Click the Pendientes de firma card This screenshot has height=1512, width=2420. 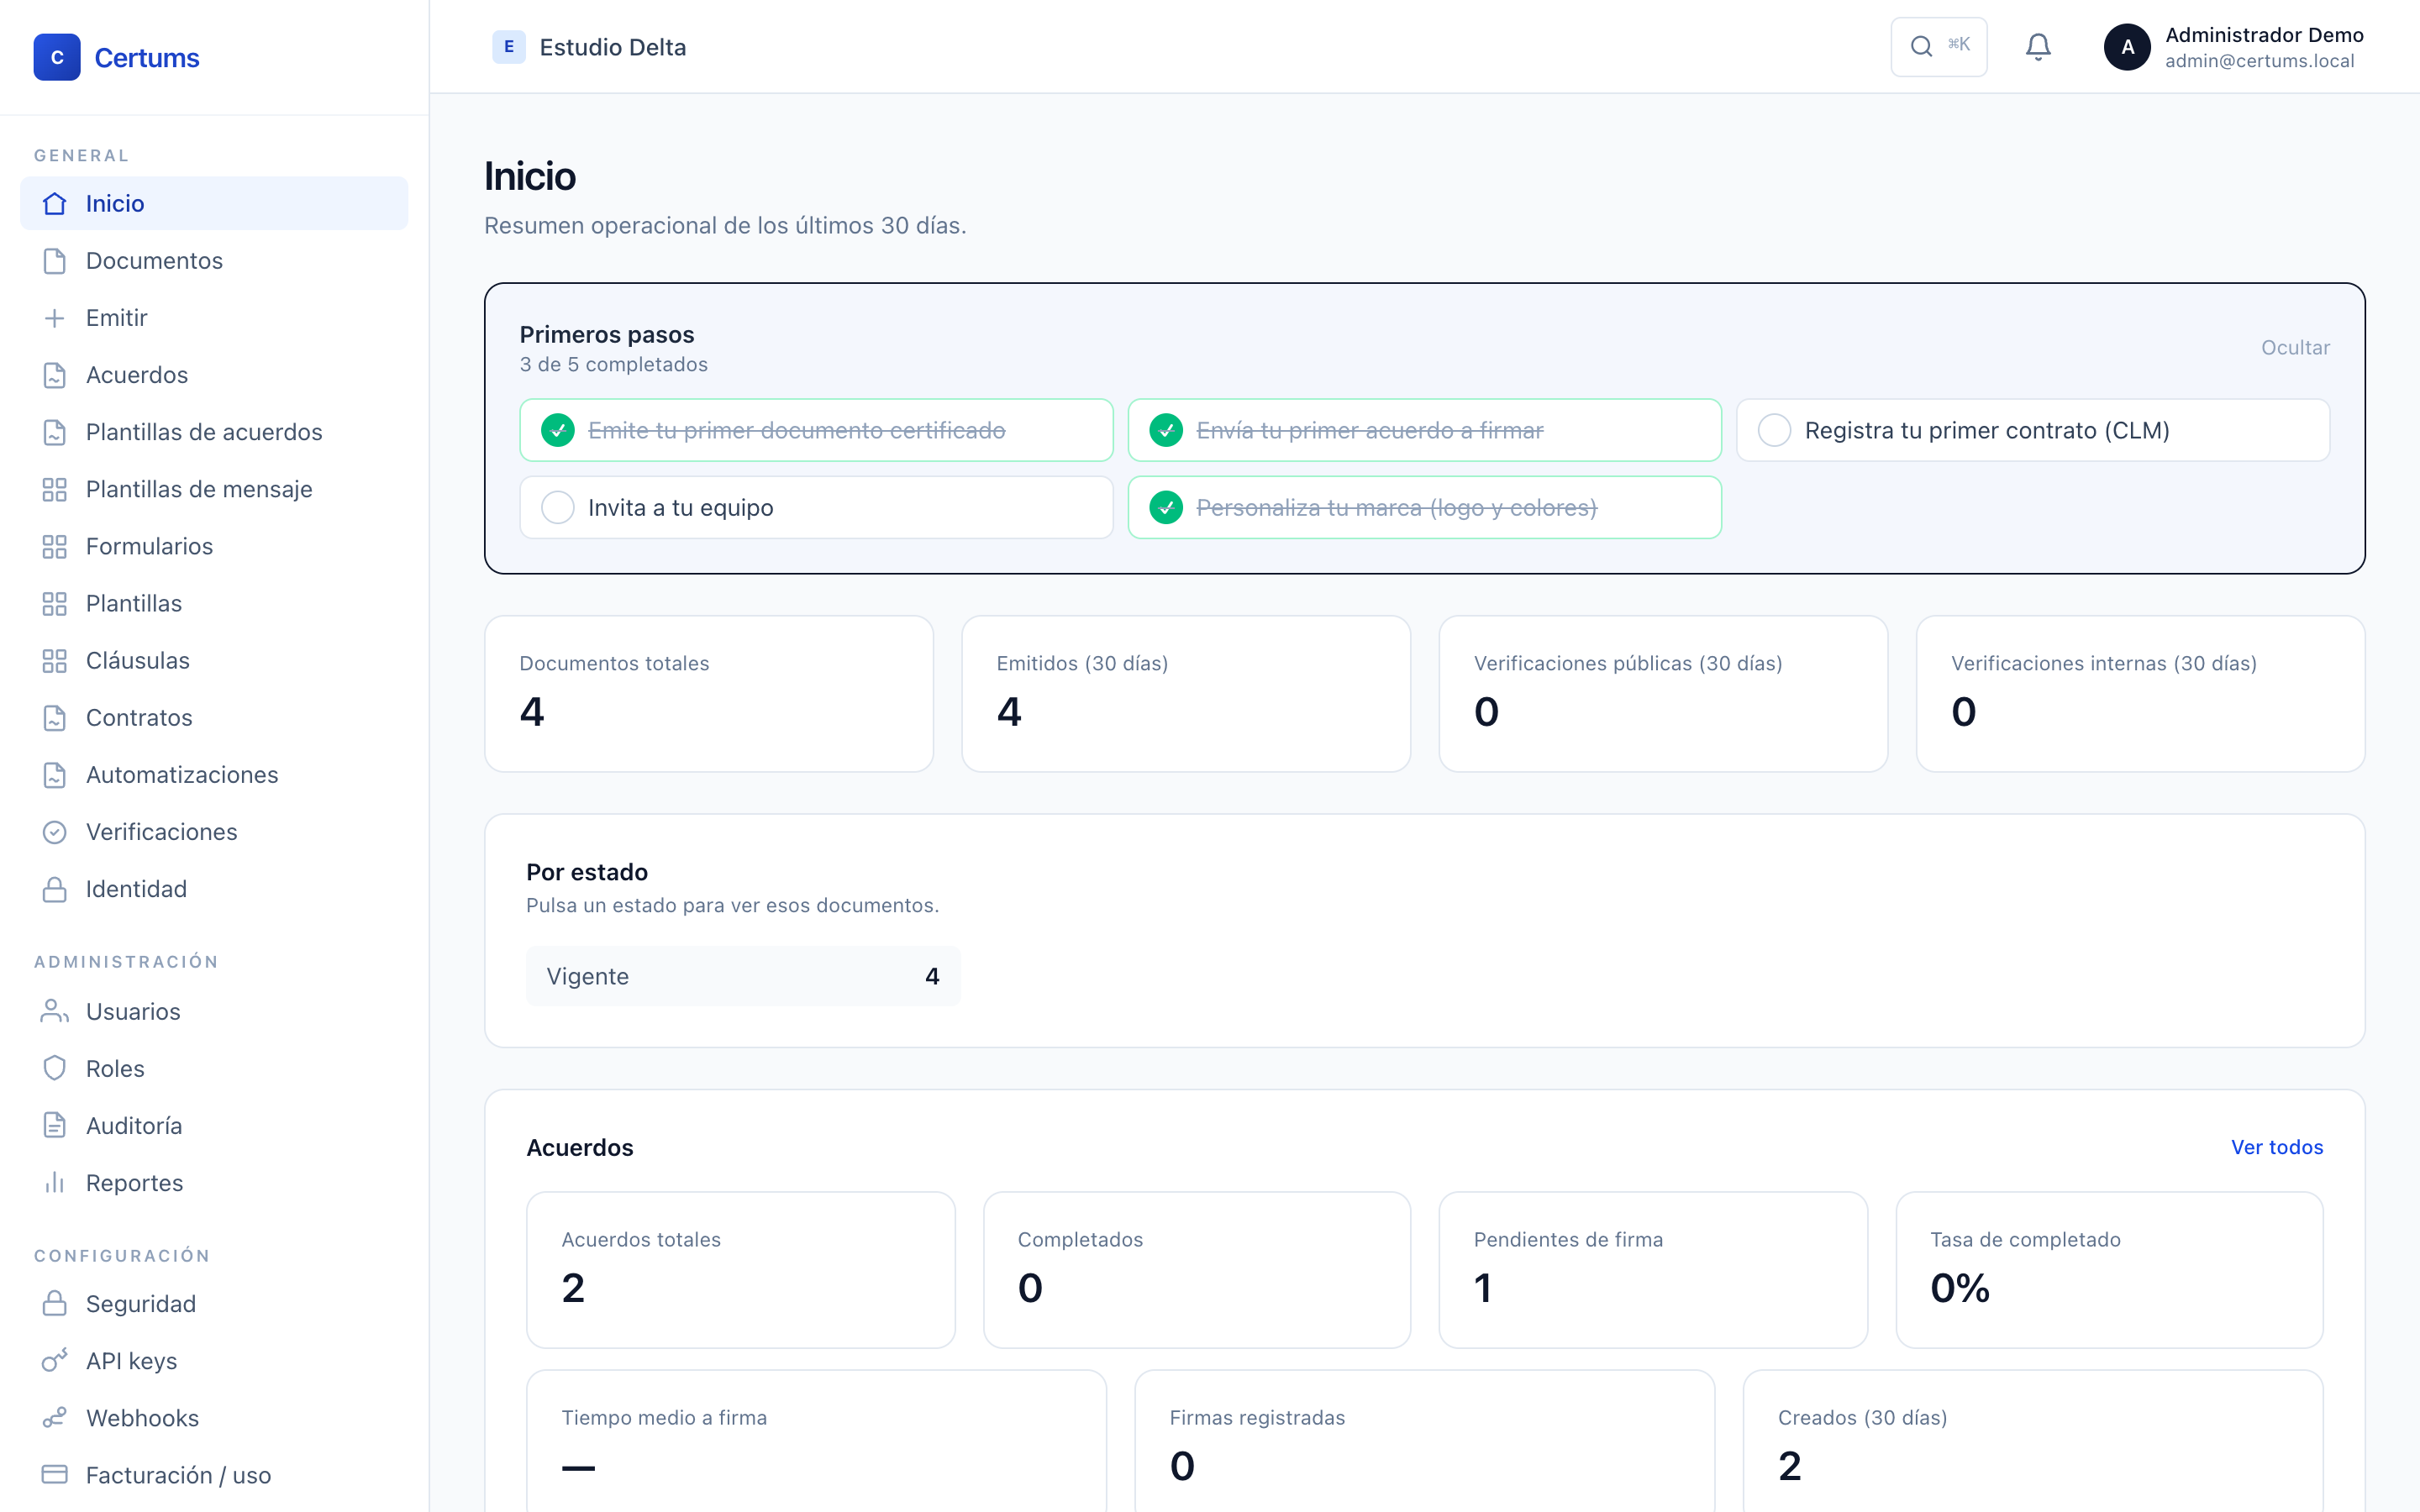coord(1652,1269)
